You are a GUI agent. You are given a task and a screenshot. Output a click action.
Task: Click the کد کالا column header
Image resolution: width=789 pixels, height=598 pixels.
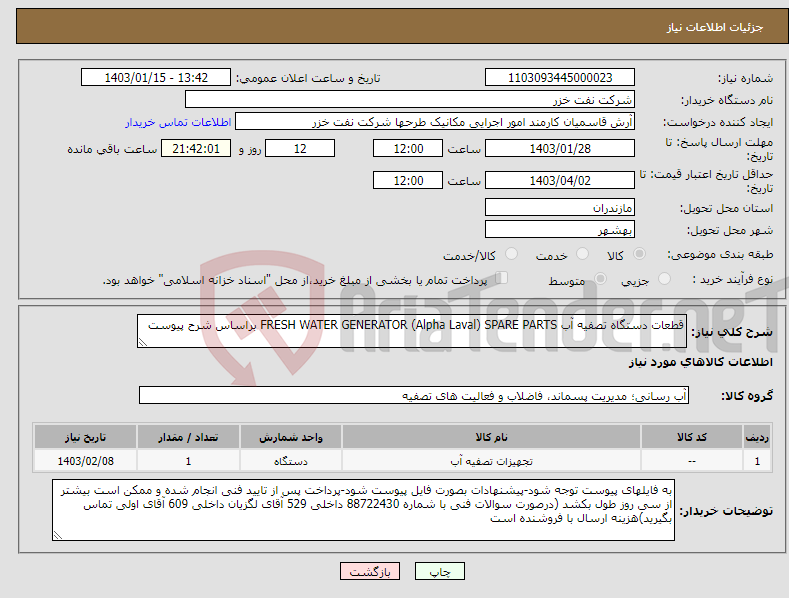(692, 437)
